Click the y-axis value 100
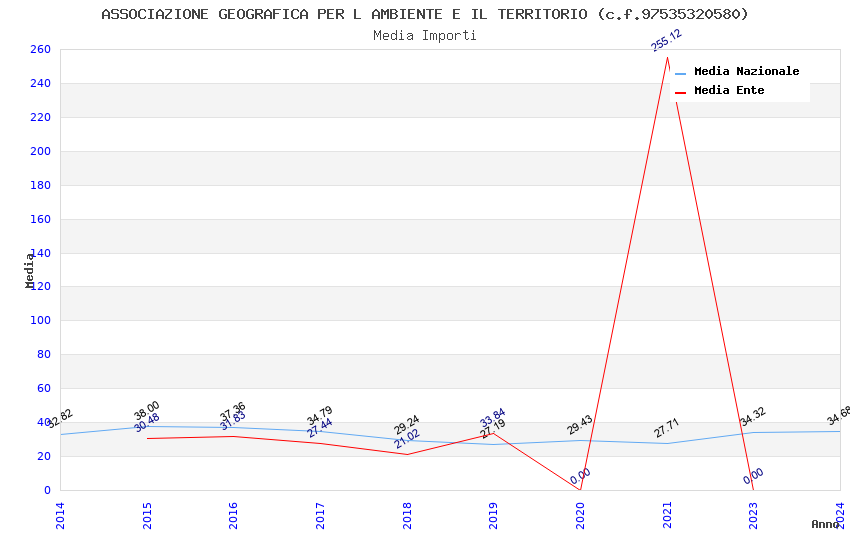This screenshot has height=550, width=850. click(x=40, y=320)
